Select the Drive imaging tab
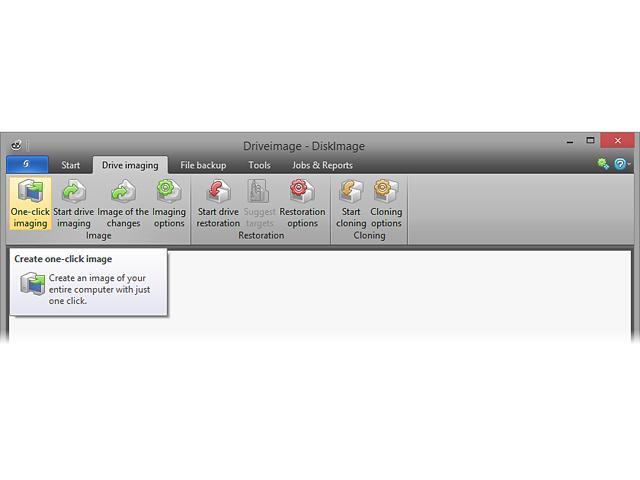 (x=130, y=165)
